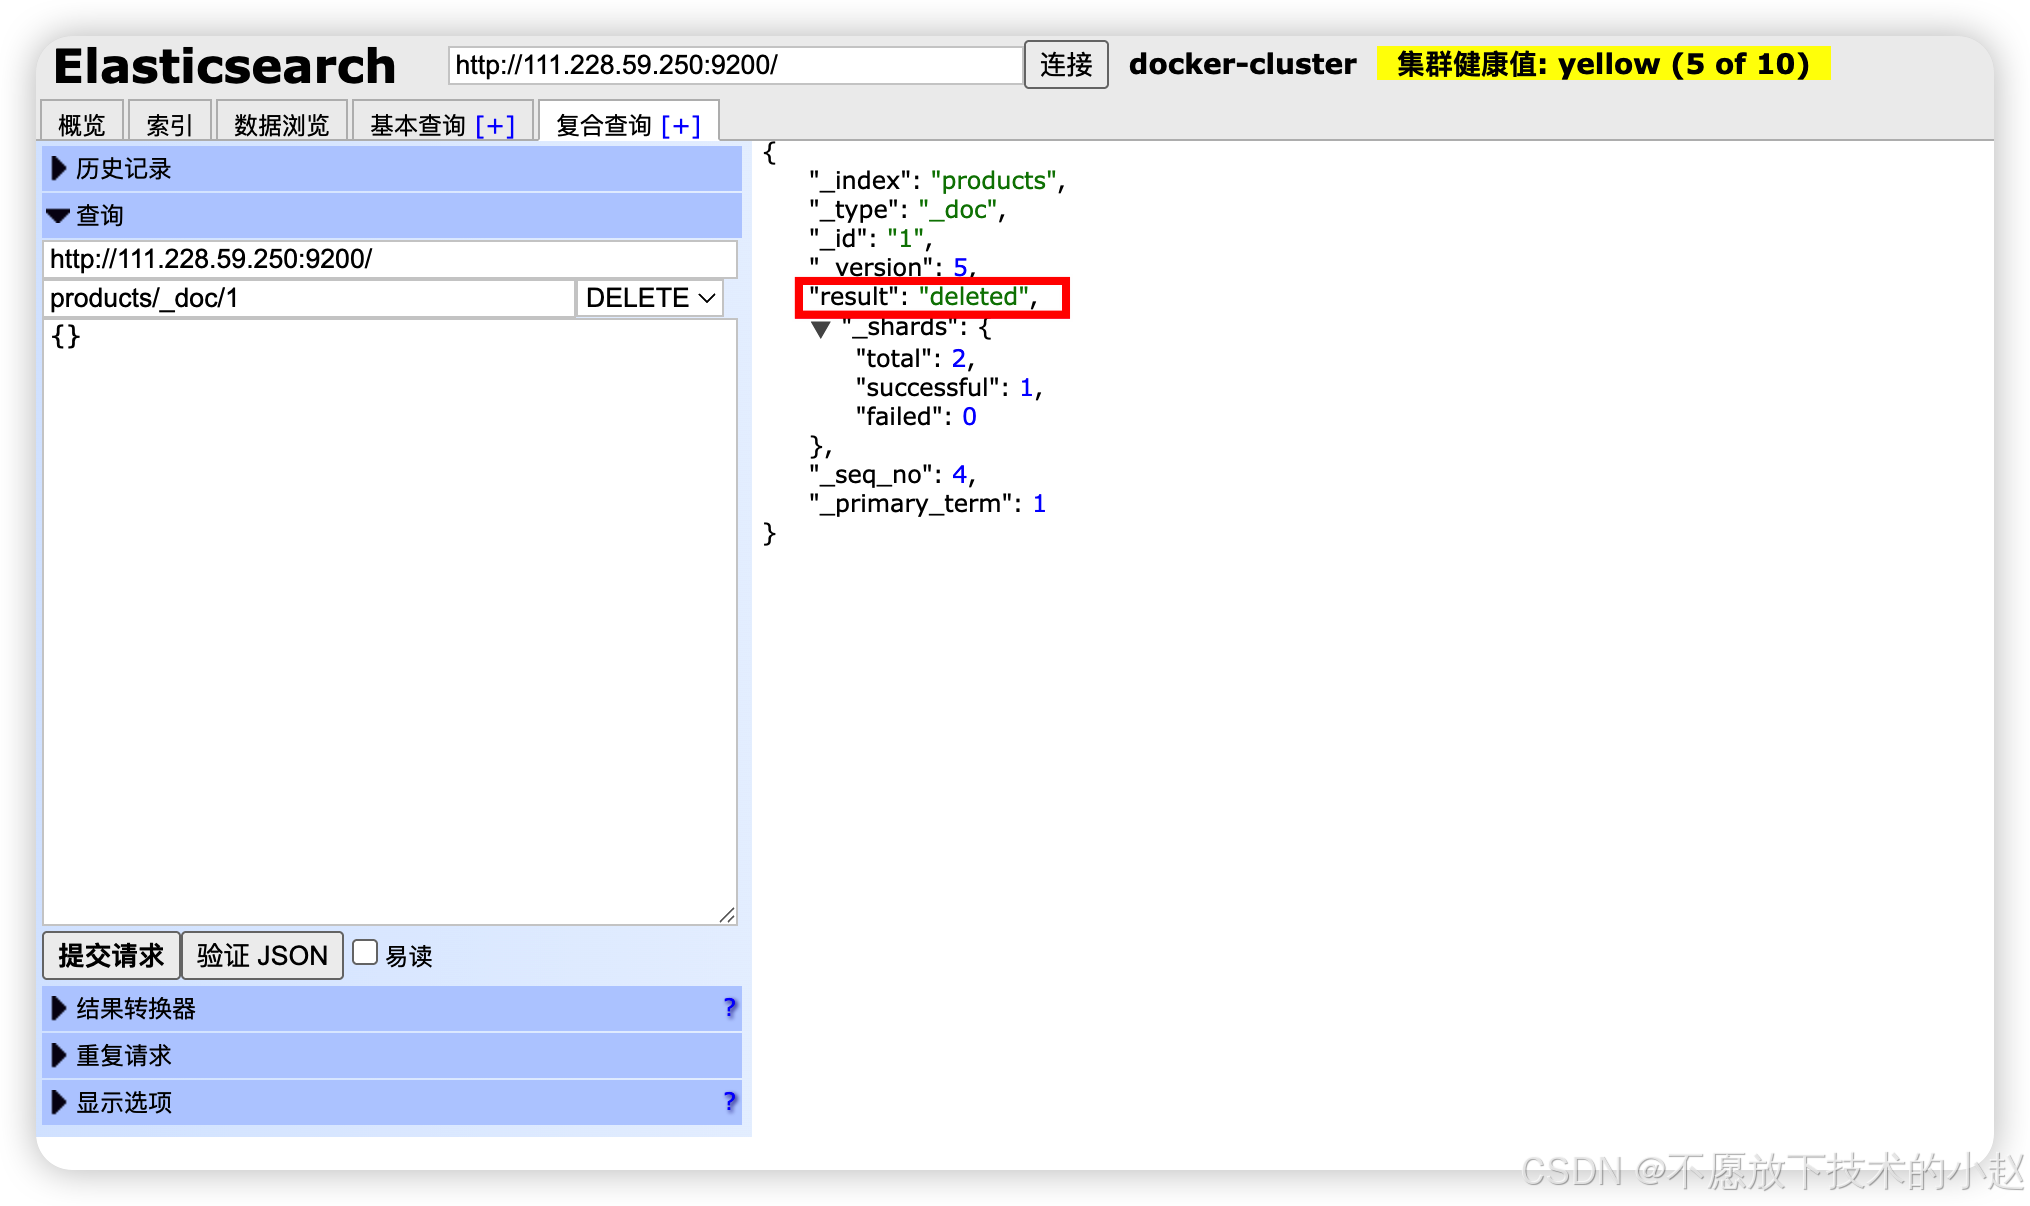The image size is (2030, 1206).
Task: Enable the 易读 pretty-print checkbox
Action: pos(366,953)
